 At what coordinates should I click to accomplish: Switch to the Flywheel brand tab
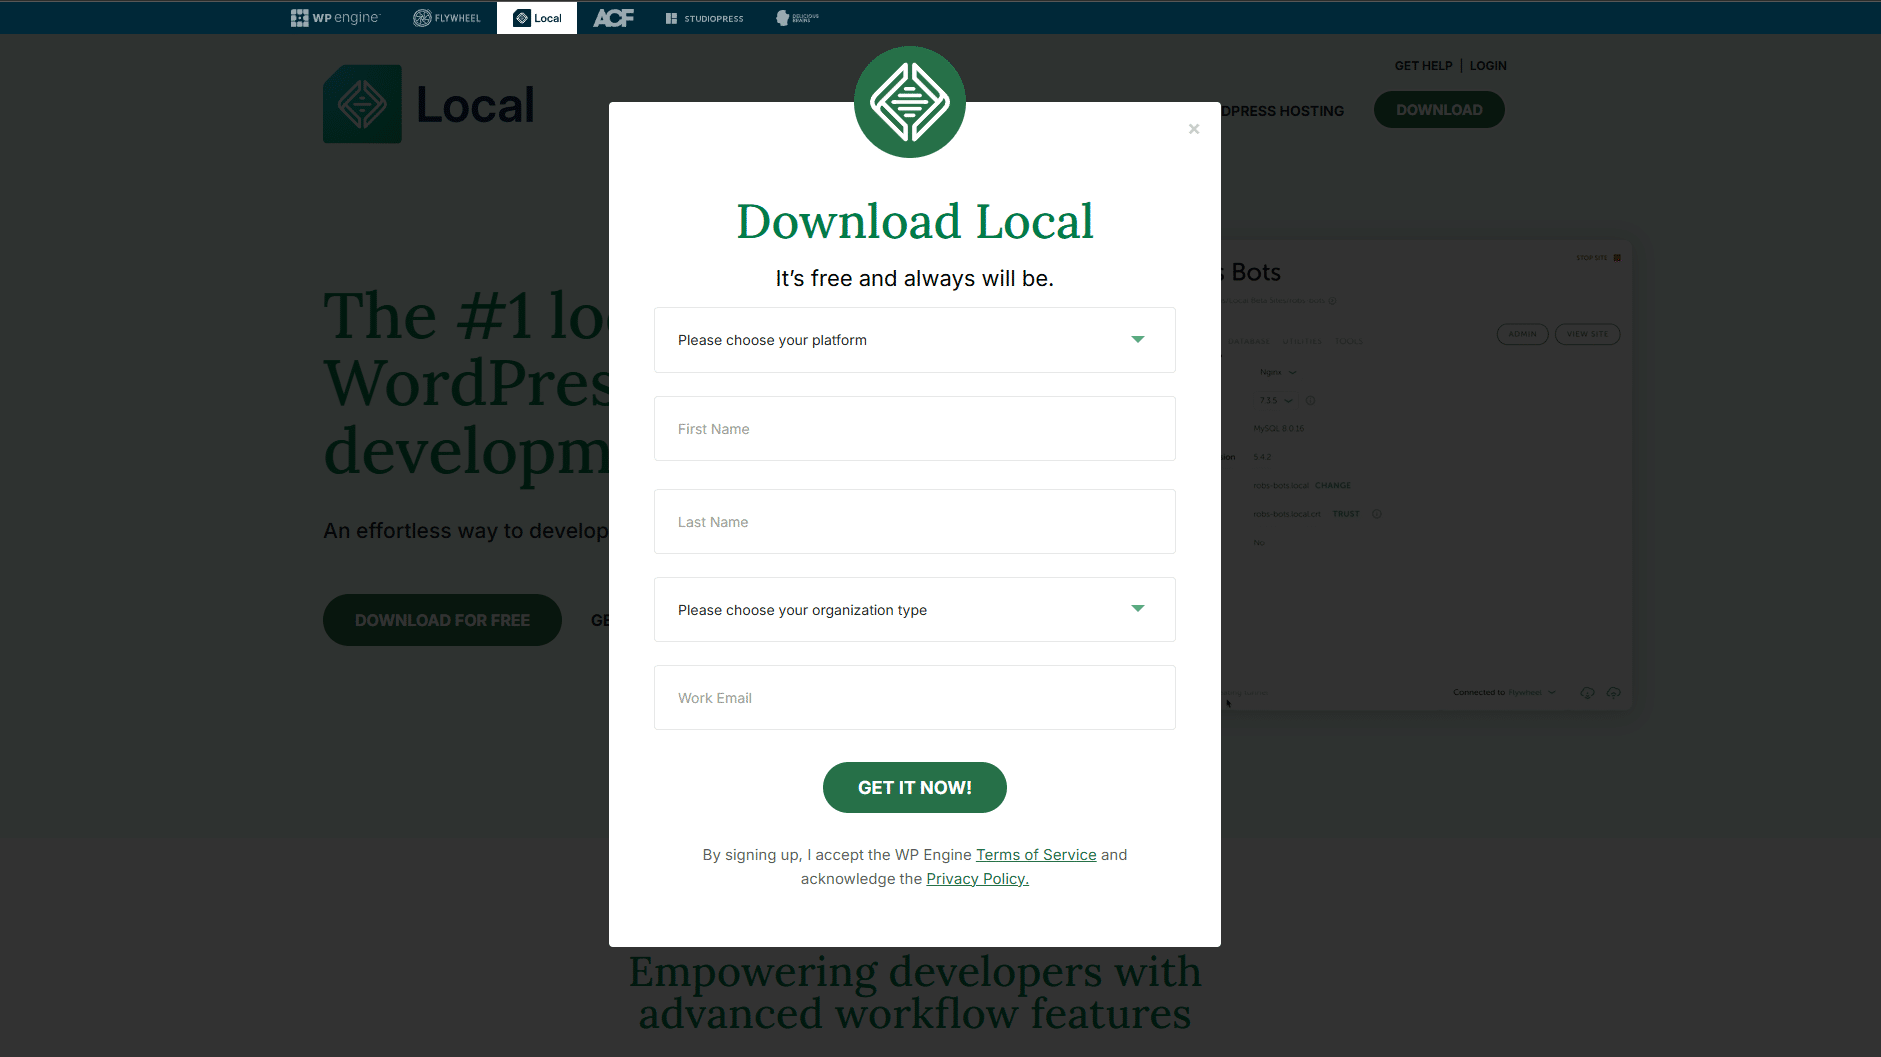point(446,18)
